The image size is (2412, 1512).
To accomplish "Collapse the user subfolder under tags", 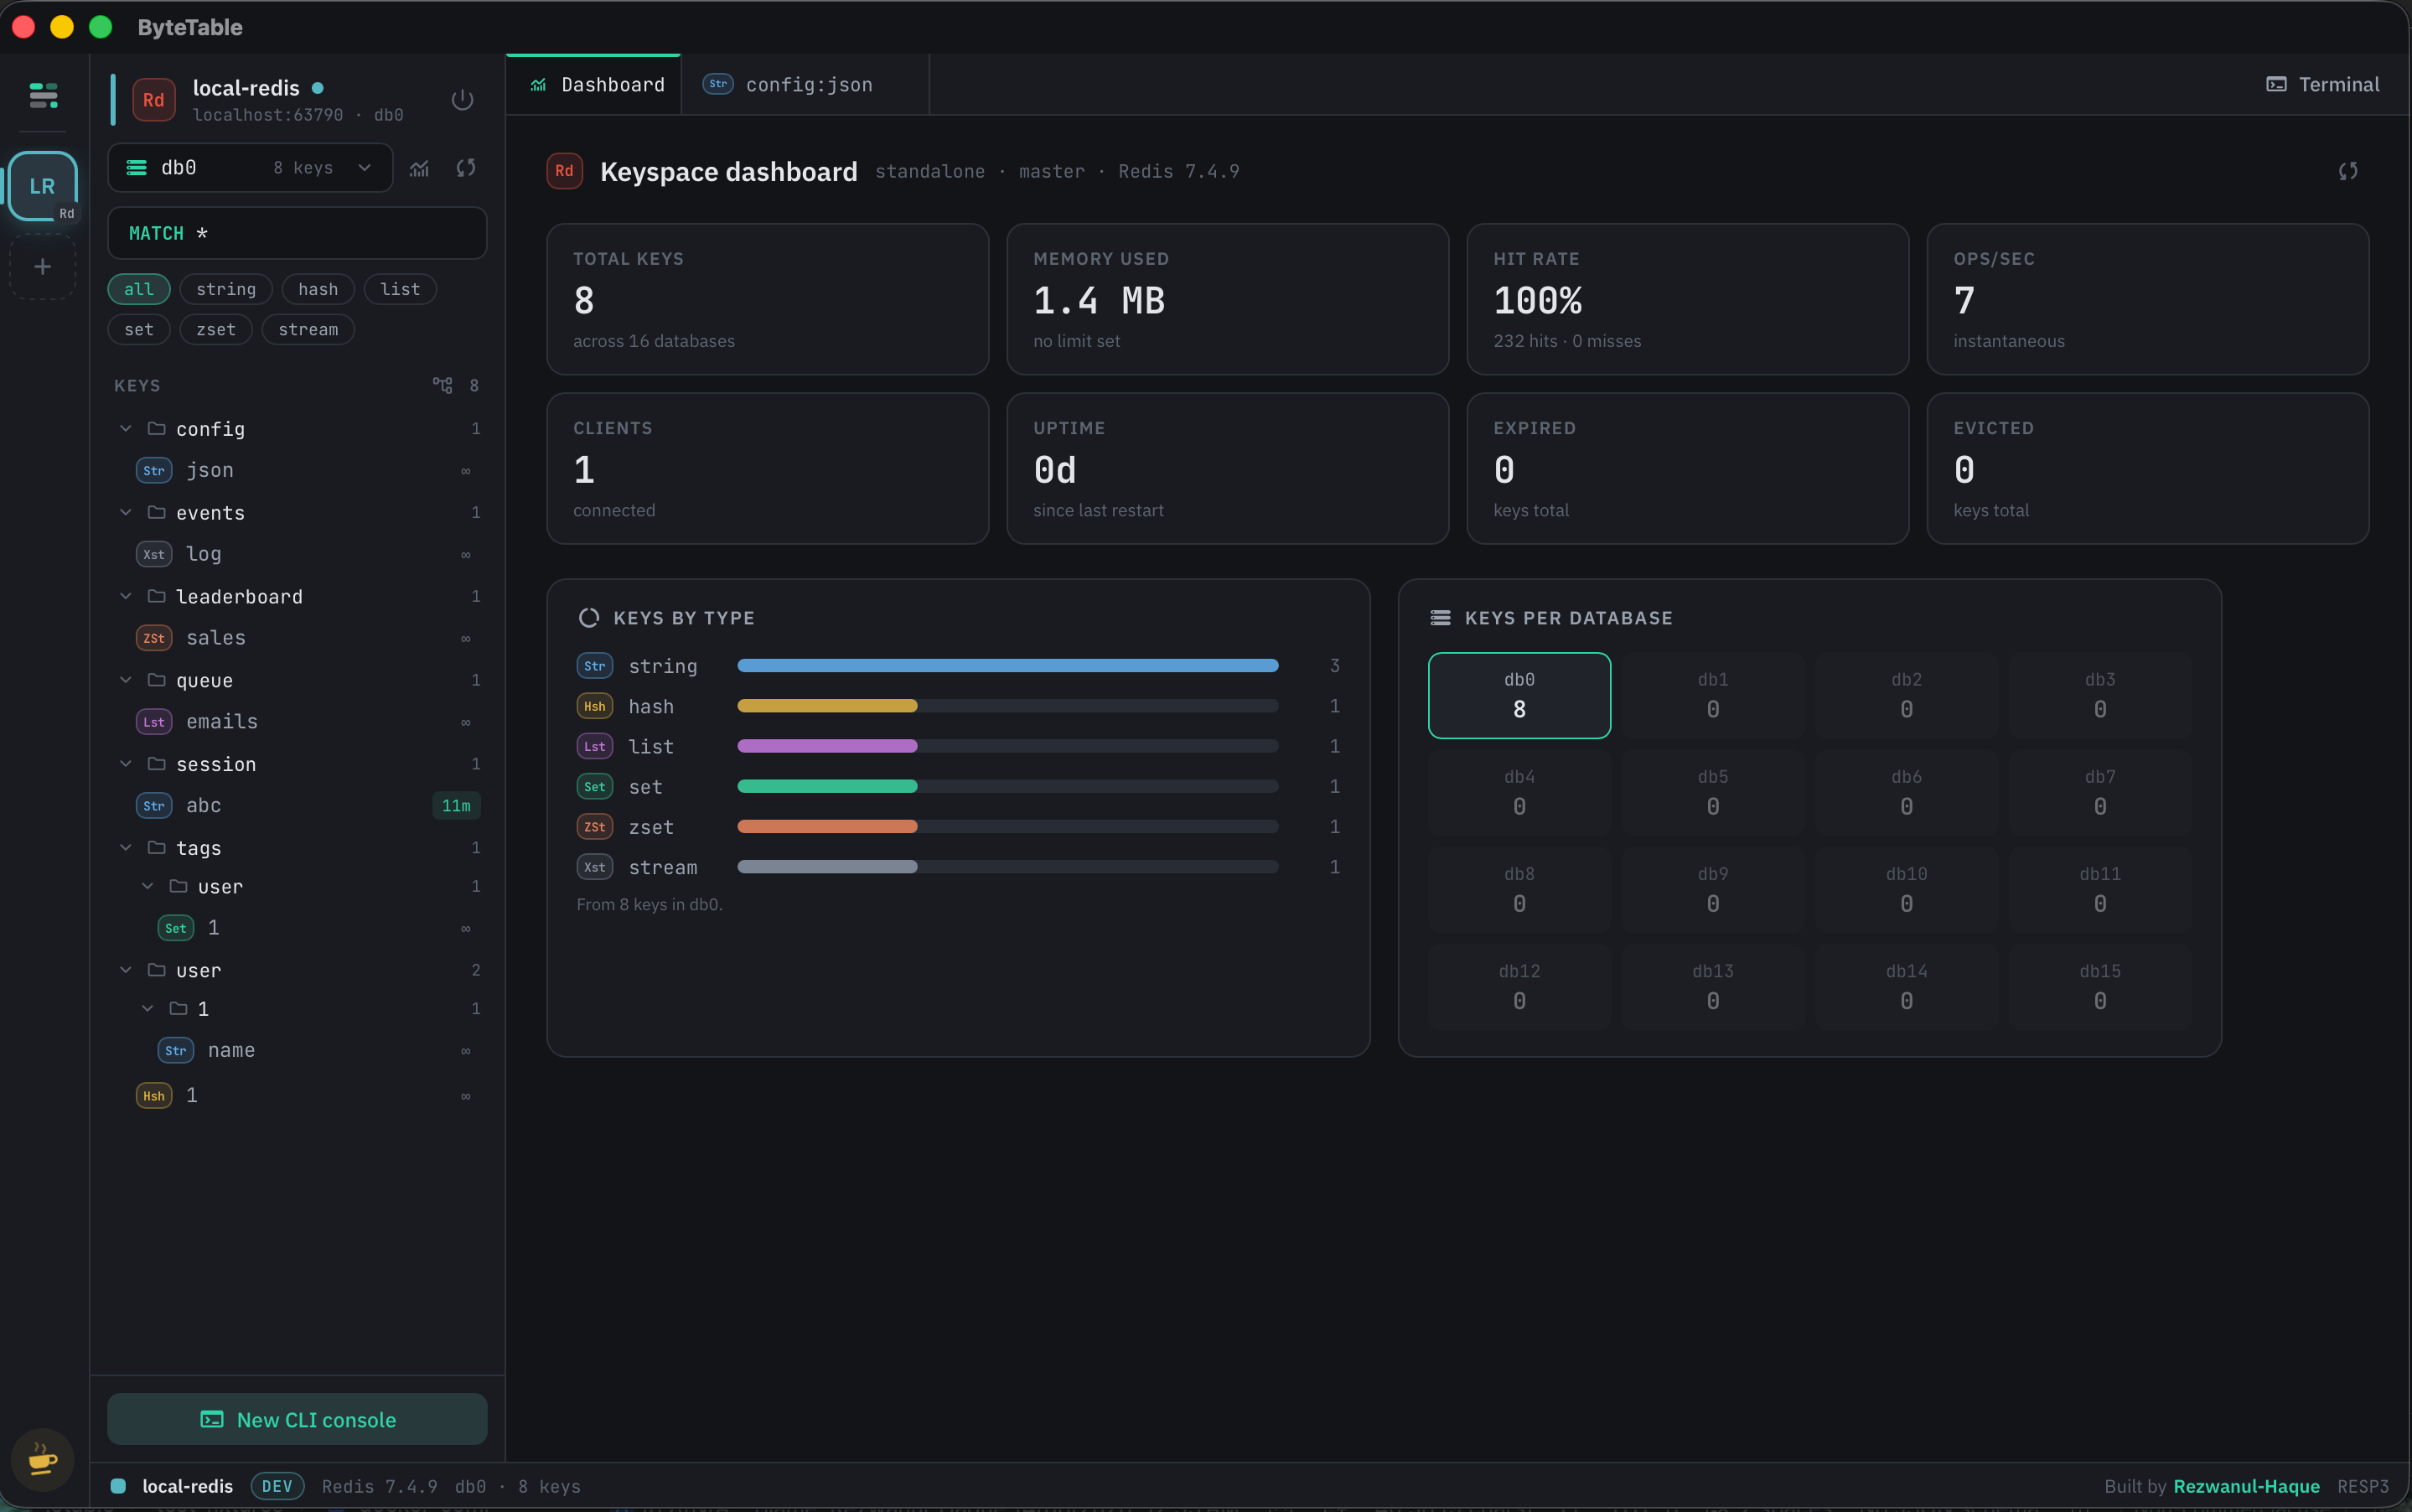I will (x=148, y=886).
